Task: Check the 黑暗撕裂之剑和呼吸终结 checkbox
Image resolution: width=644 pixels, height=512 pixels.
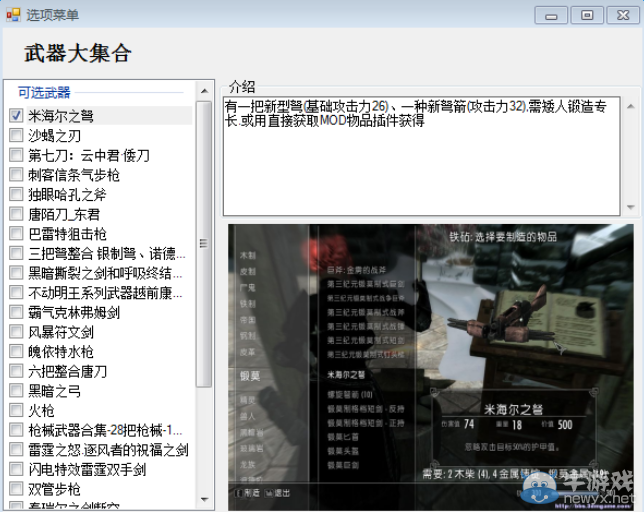Action: coord(16,273)
